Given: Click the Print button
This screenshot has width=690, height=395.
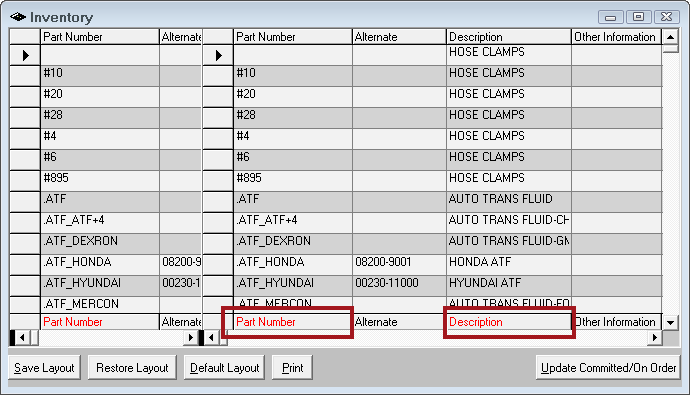Looking at the screenshot, I should coord(292,367).
